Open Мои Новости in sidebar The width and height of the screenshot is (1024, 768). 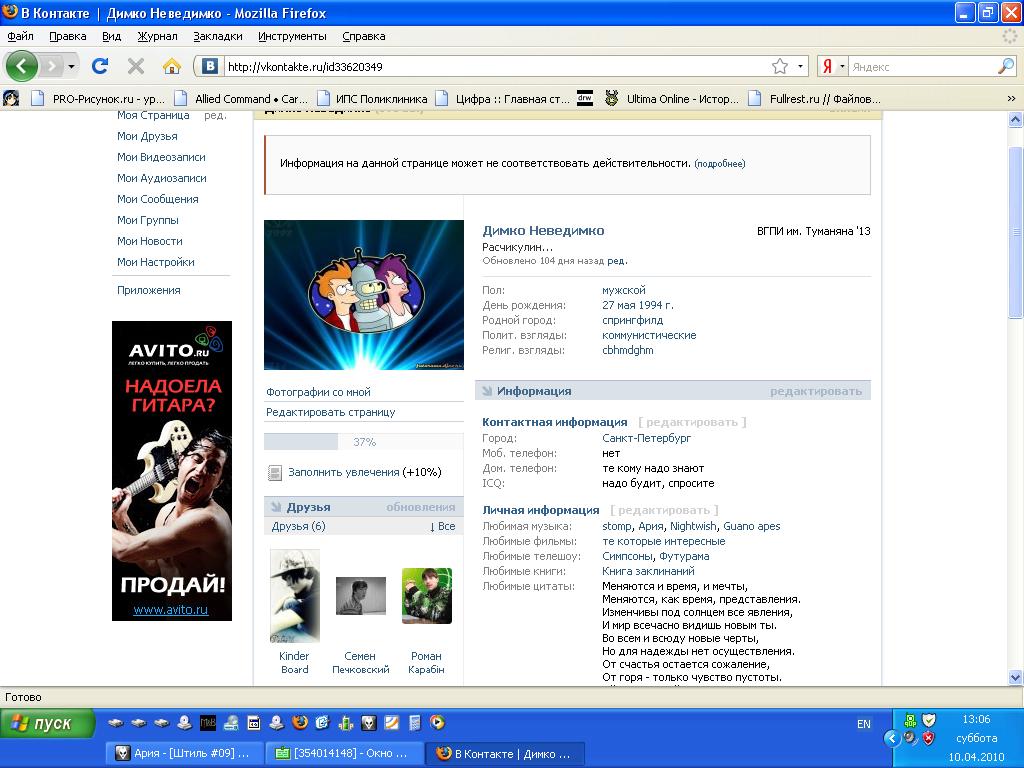[x=150, y=241]
